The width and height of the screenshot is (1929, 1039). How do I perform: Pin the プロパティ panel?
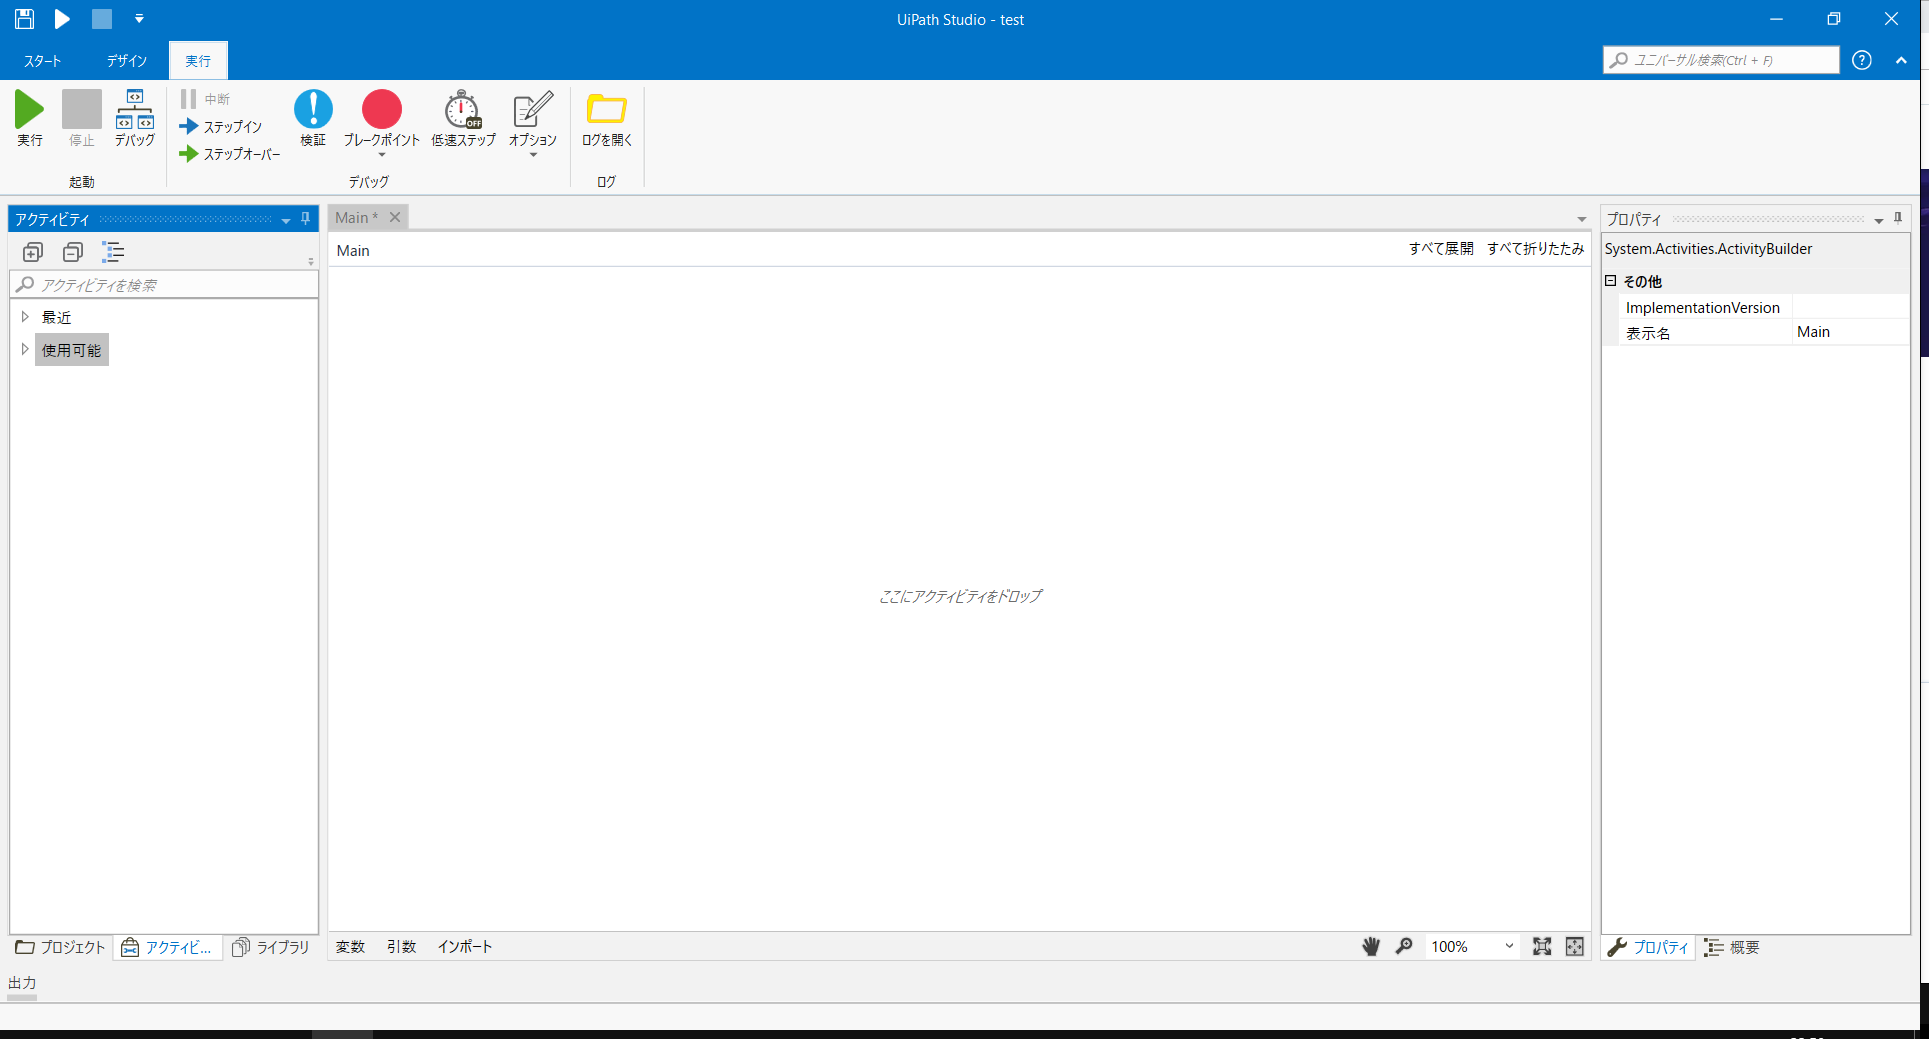[1898, 218]
